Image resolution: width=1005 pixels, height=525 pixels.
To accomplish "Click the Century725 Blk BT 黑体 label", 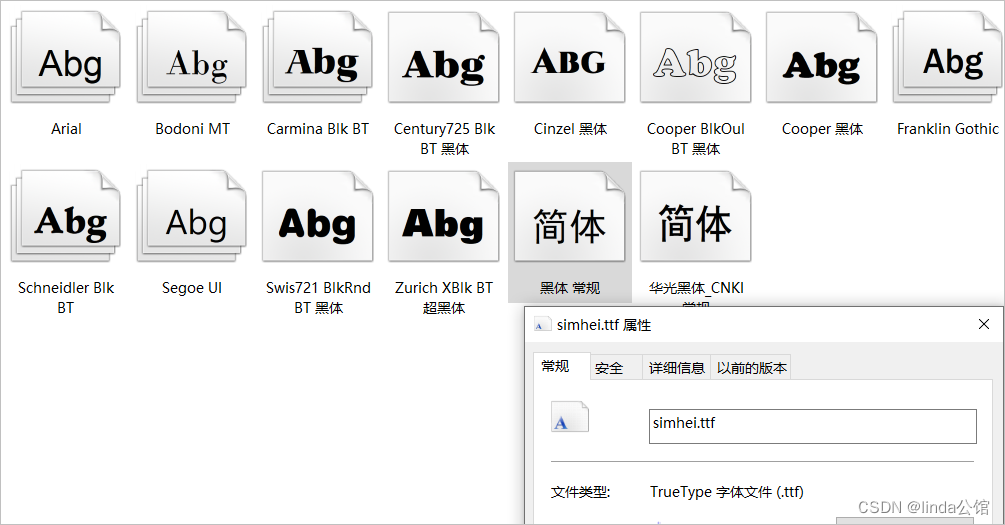I will (444, 138).
